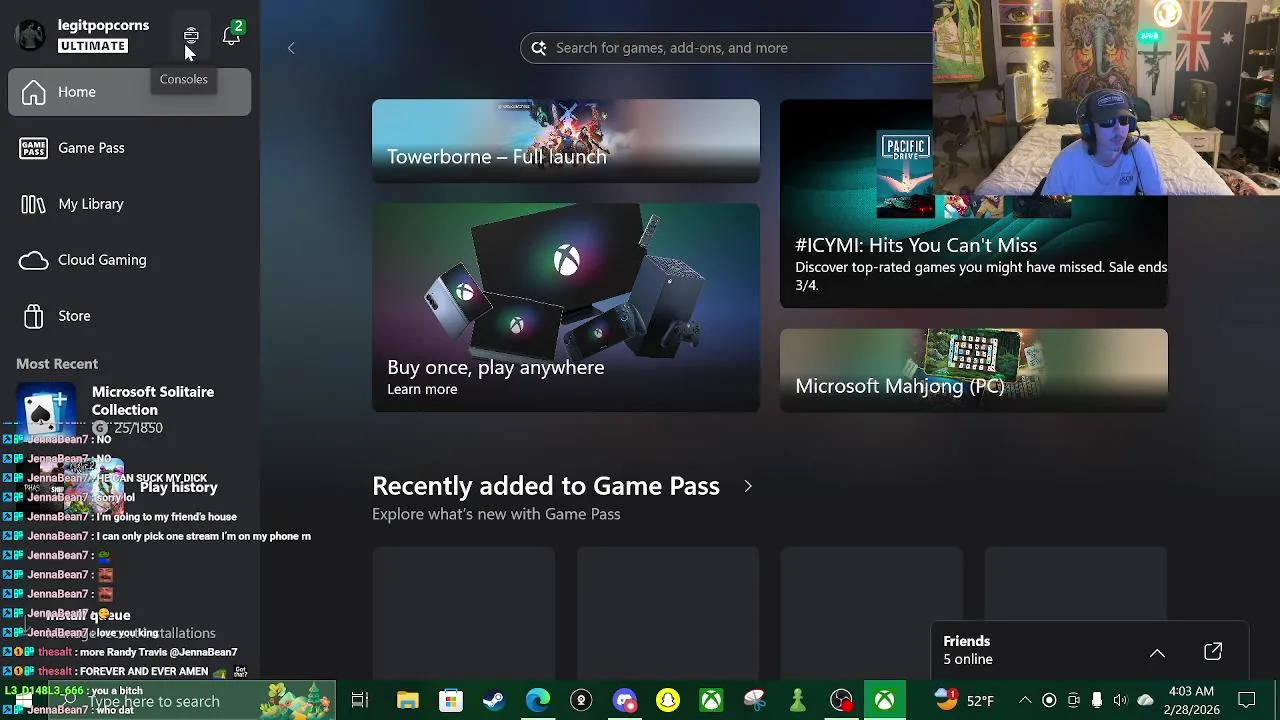Open Windows Action Center notifications
Image resolution: width=1280 pixels, height=720 pixels.
1247,701
